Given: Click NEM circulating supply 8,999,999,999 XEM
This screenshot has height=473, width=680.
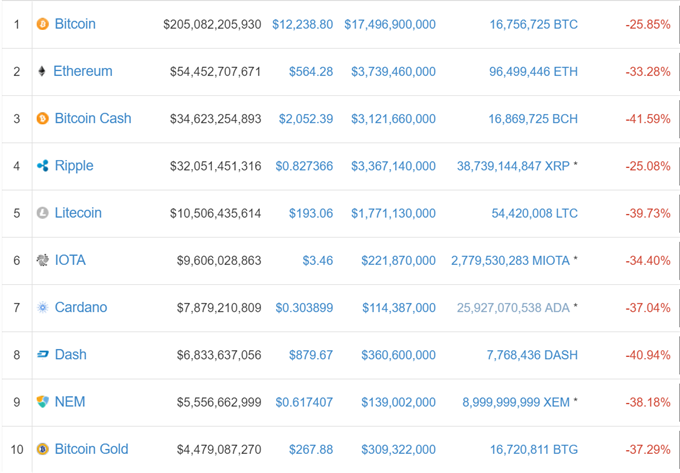Looking at the screenshot, I should point(516,402).
